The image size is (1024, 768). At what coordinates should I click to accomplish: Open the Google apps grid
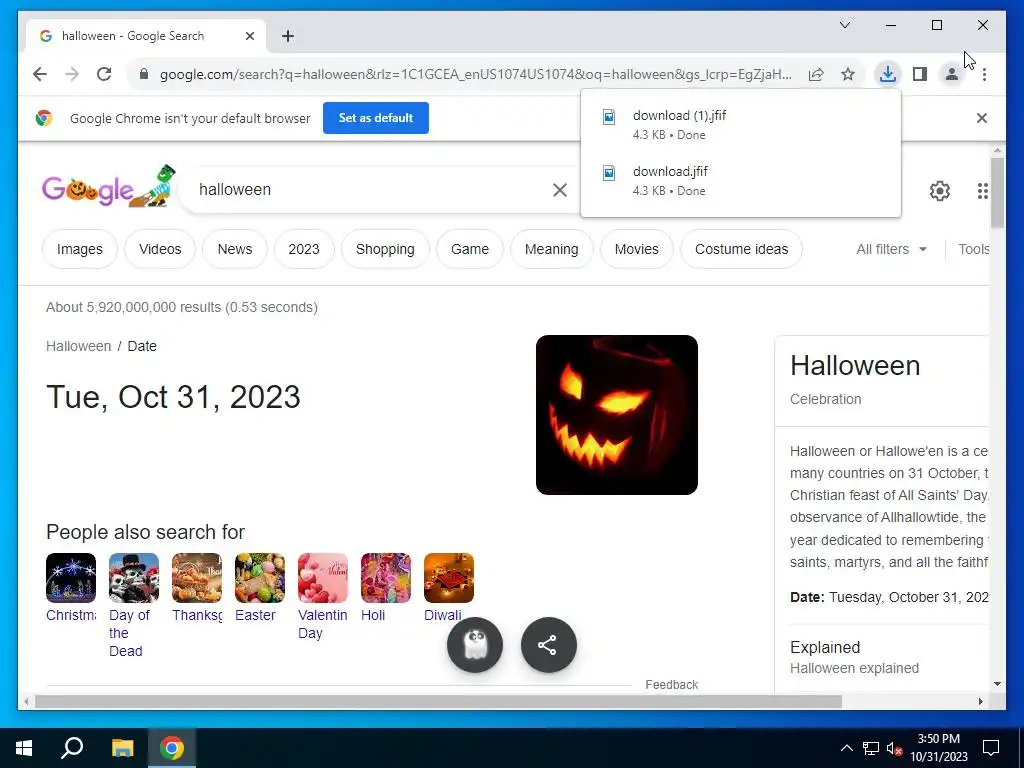click(x=982, y=191)
